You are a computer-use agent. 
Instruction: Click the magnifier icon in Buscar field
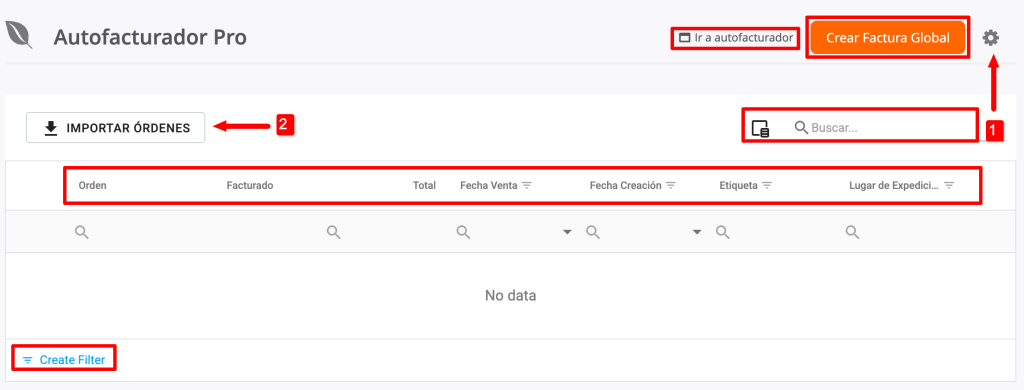click(x=801, y=128)
